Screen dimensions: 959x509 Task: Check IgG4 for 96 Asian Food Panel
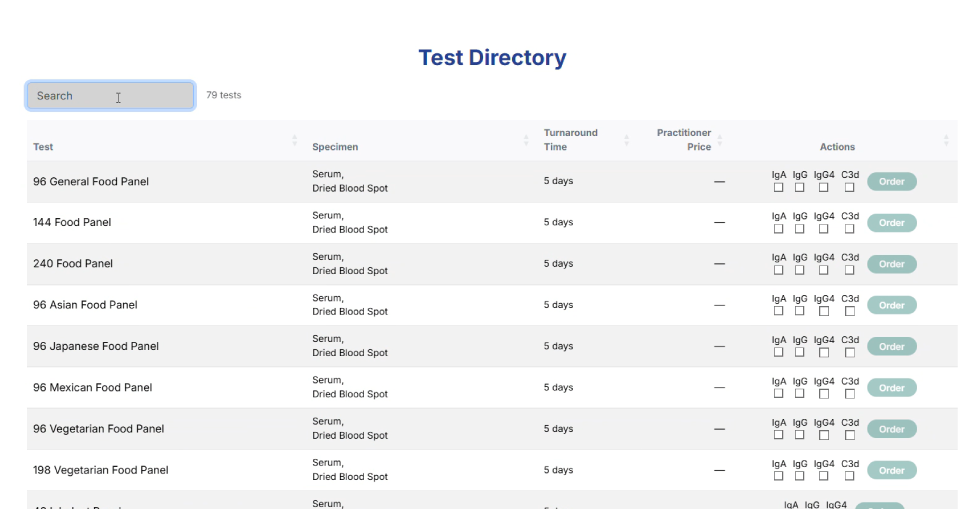coord(824,311)
